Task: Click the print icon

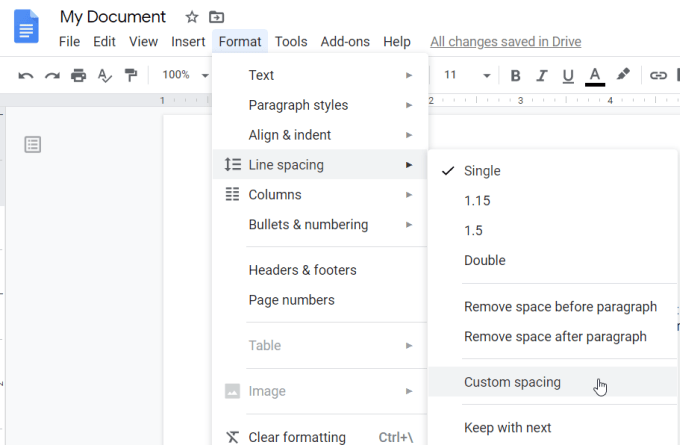Action: [78, 75]
